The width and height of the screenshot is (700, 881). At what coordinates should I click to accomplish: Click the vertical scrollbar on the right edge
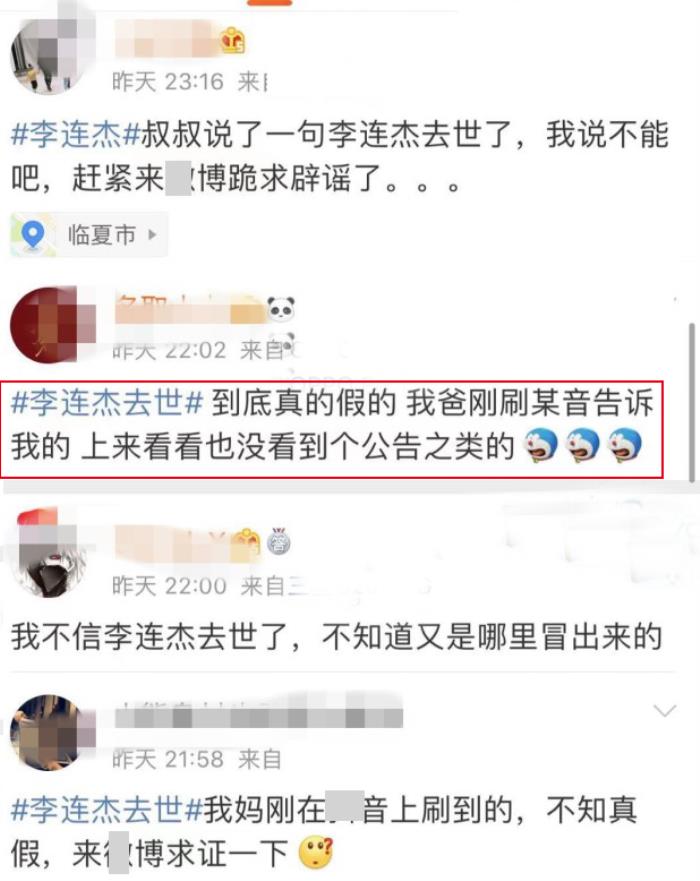pyautogui.click(x=693, y=402)
